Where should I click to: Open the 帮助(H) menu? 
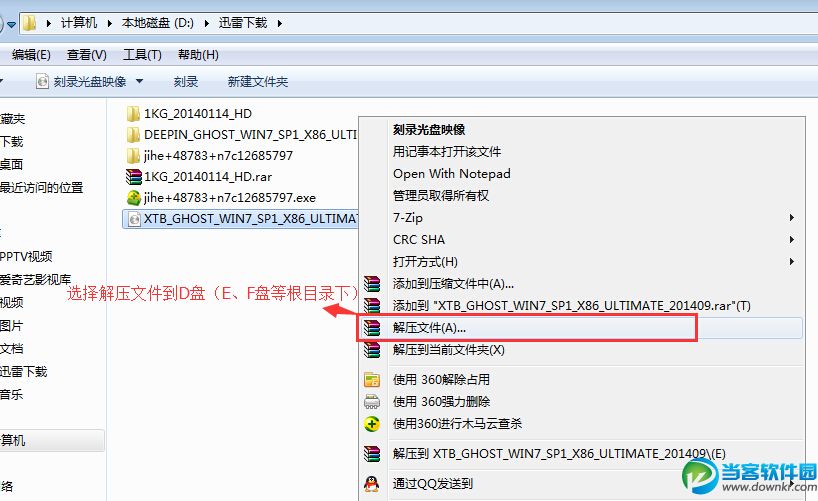[x=198, y=55]
